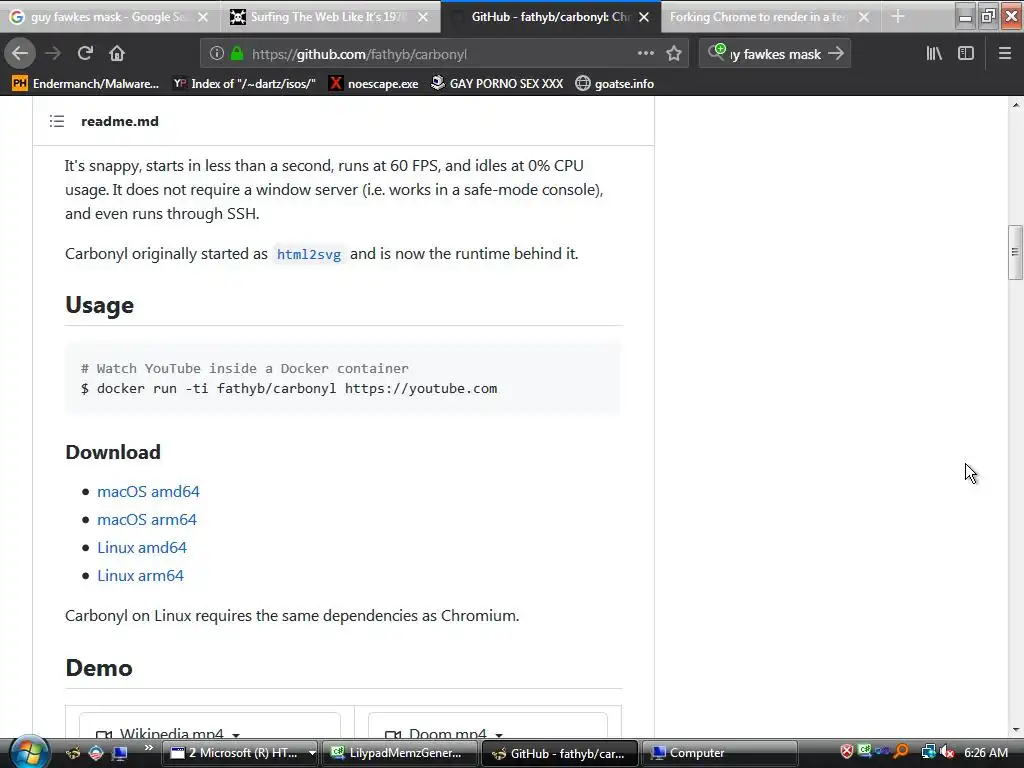The image size is (1024, 768).
Task: Show the 6:26 AM clock
Action: [986, 752]
